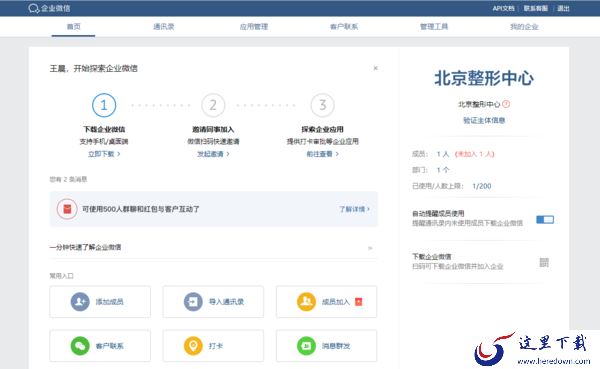
Task: Click the 未加入 1 人 red text
Action: [x=474, y=154]
